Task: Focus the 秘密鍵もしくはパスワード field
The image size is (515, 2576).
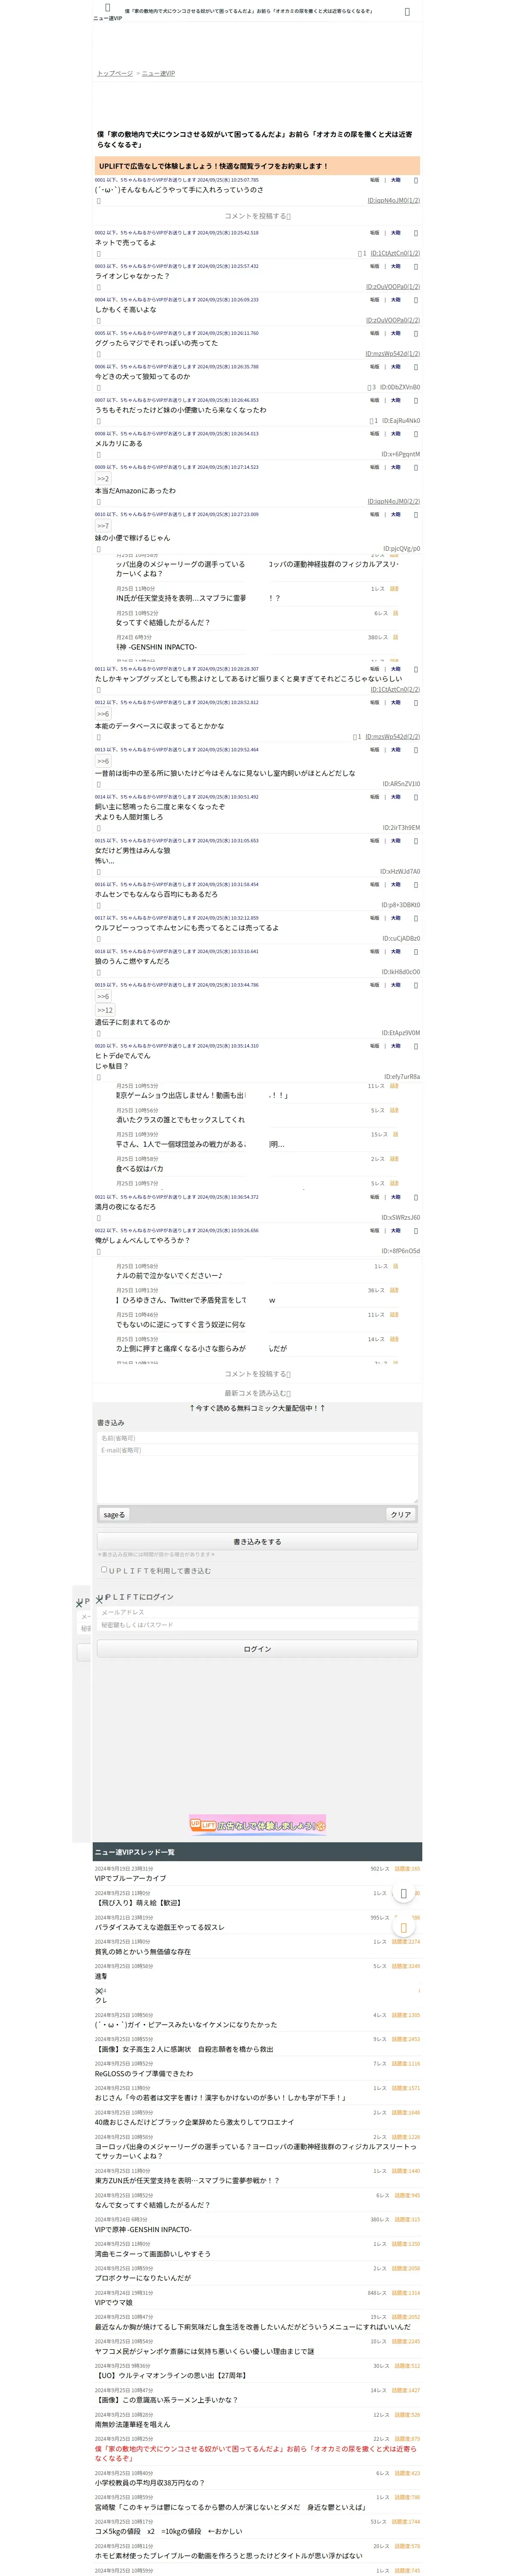Action: click(257, 1625)
